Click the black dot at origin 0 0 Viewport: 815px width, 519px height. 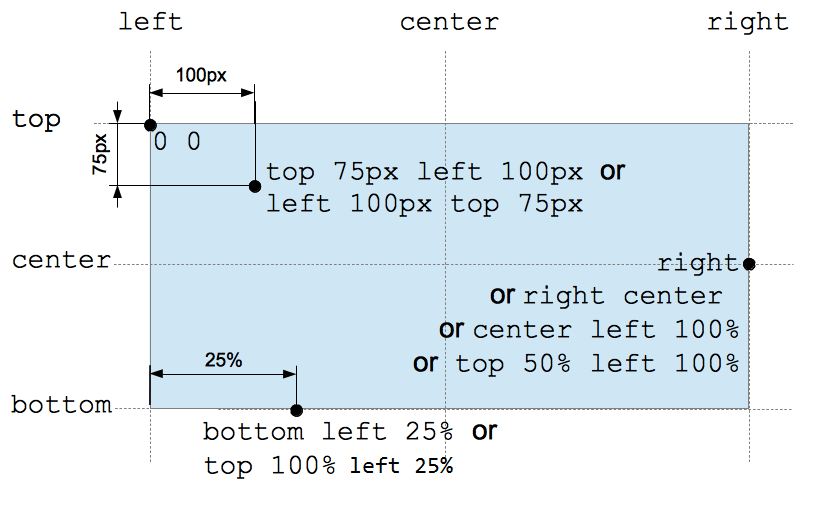150,125
